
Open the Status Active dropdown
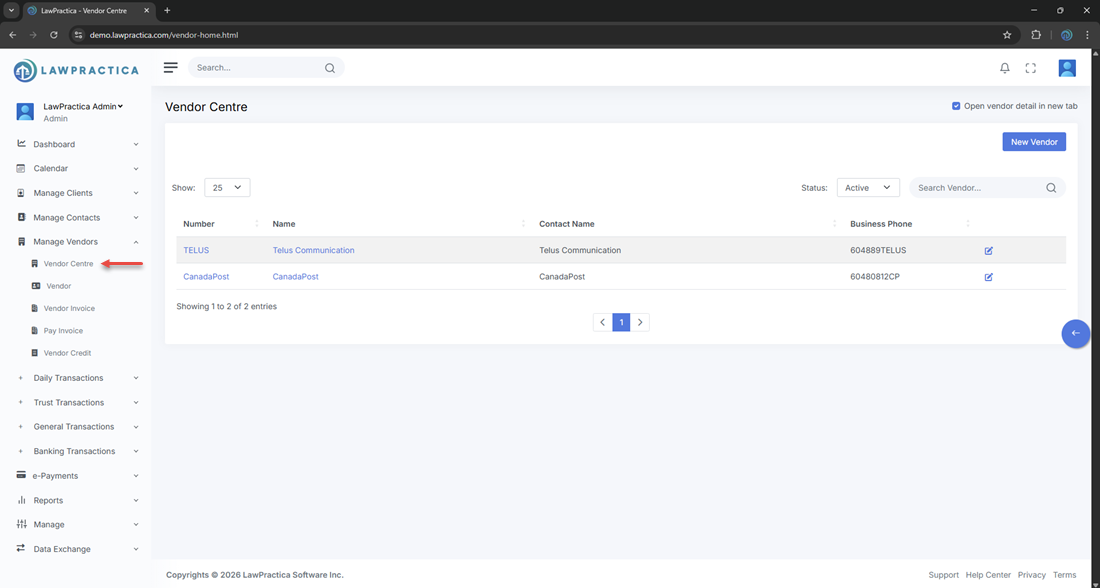coord(867,188)
